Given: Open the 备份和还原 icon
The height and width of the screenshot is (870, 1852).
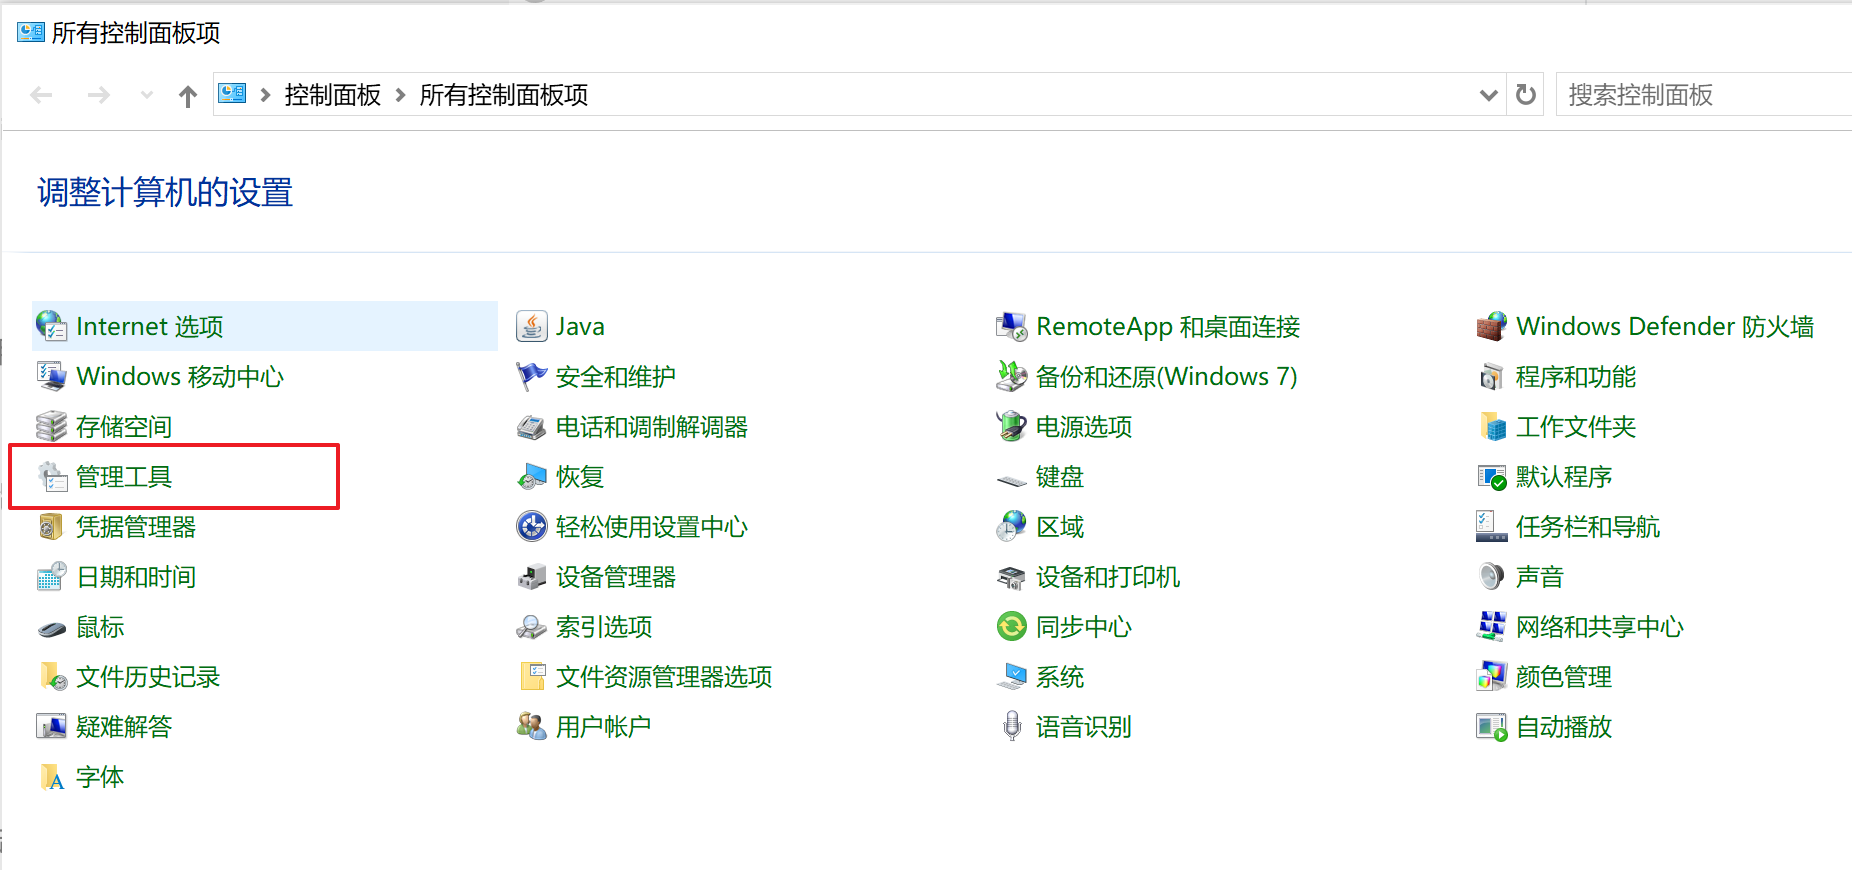Looking at the screenshot, I should tap(1011, 376).
